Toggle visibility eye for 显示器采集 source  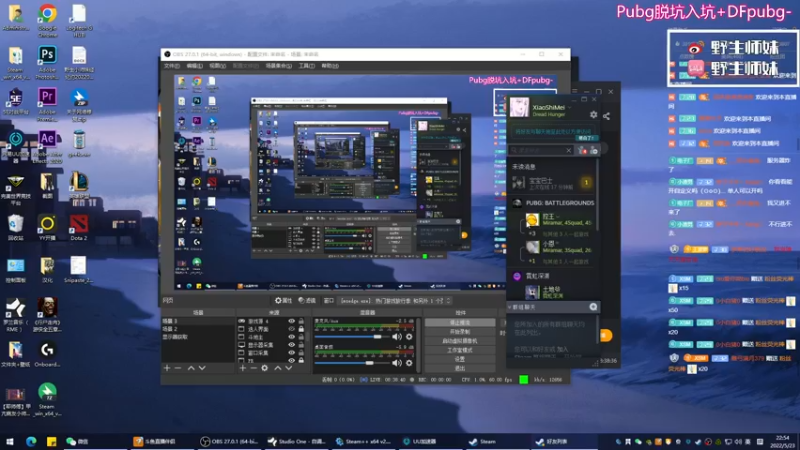[x=292, y=344]
